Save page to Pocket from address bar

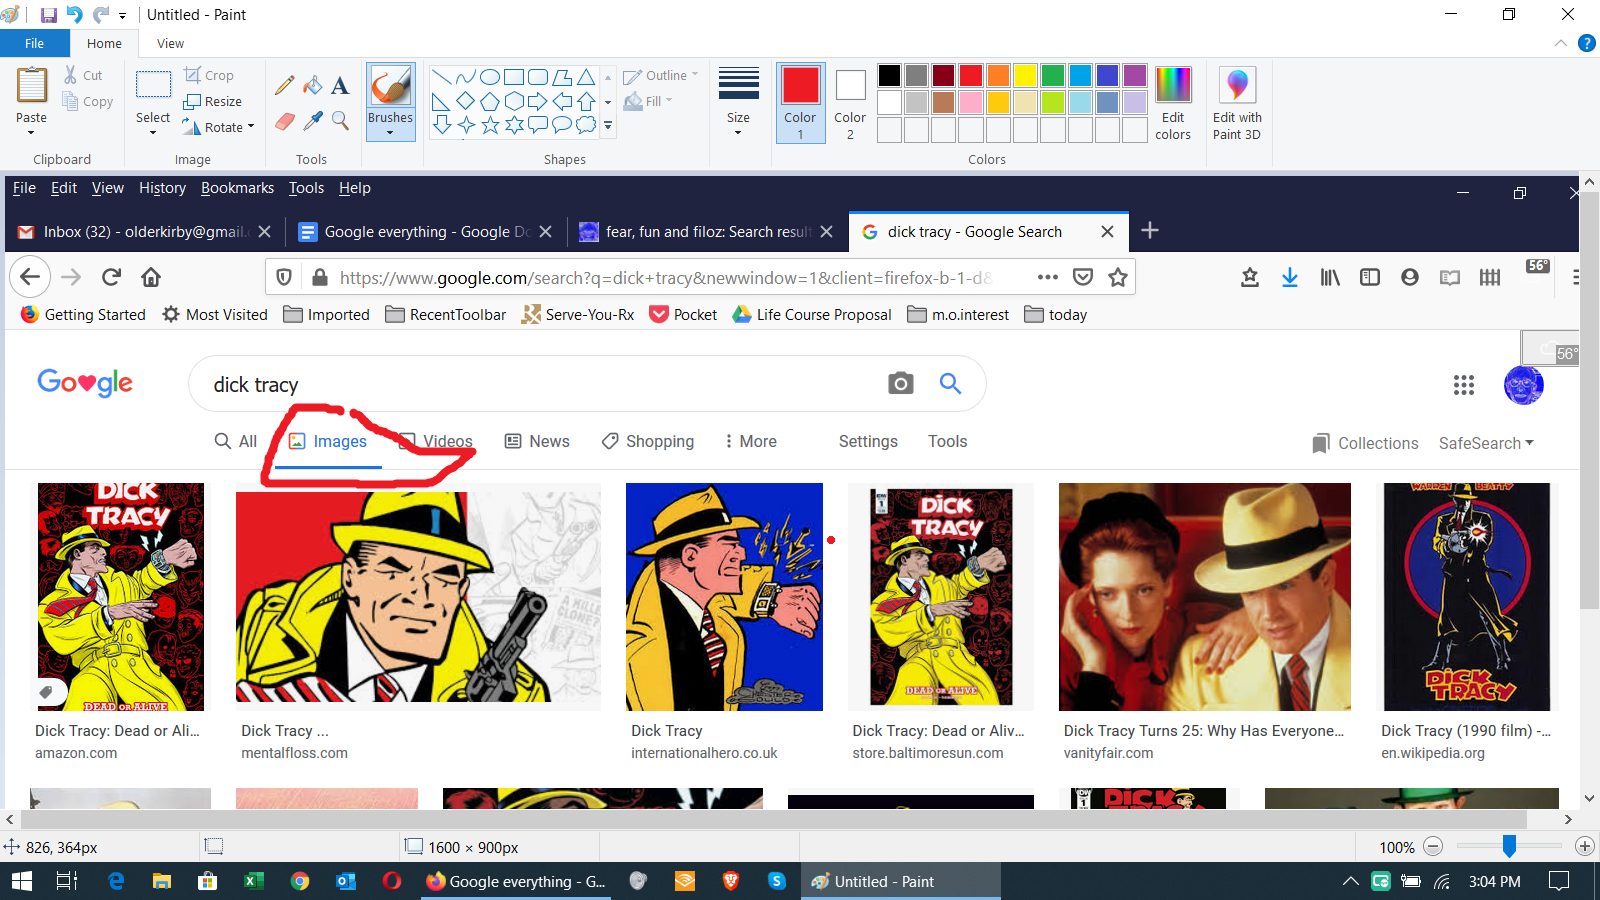[x=1082, y=277]
